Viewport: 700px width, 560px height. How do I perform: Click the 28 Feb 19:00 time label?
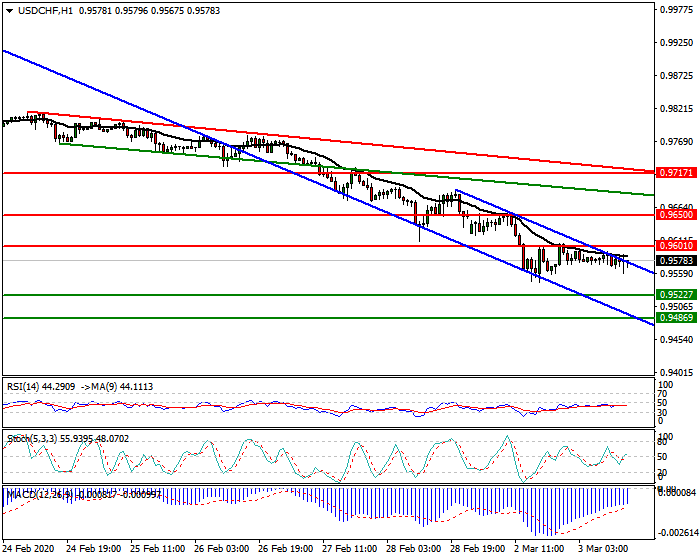coord(478,549)
